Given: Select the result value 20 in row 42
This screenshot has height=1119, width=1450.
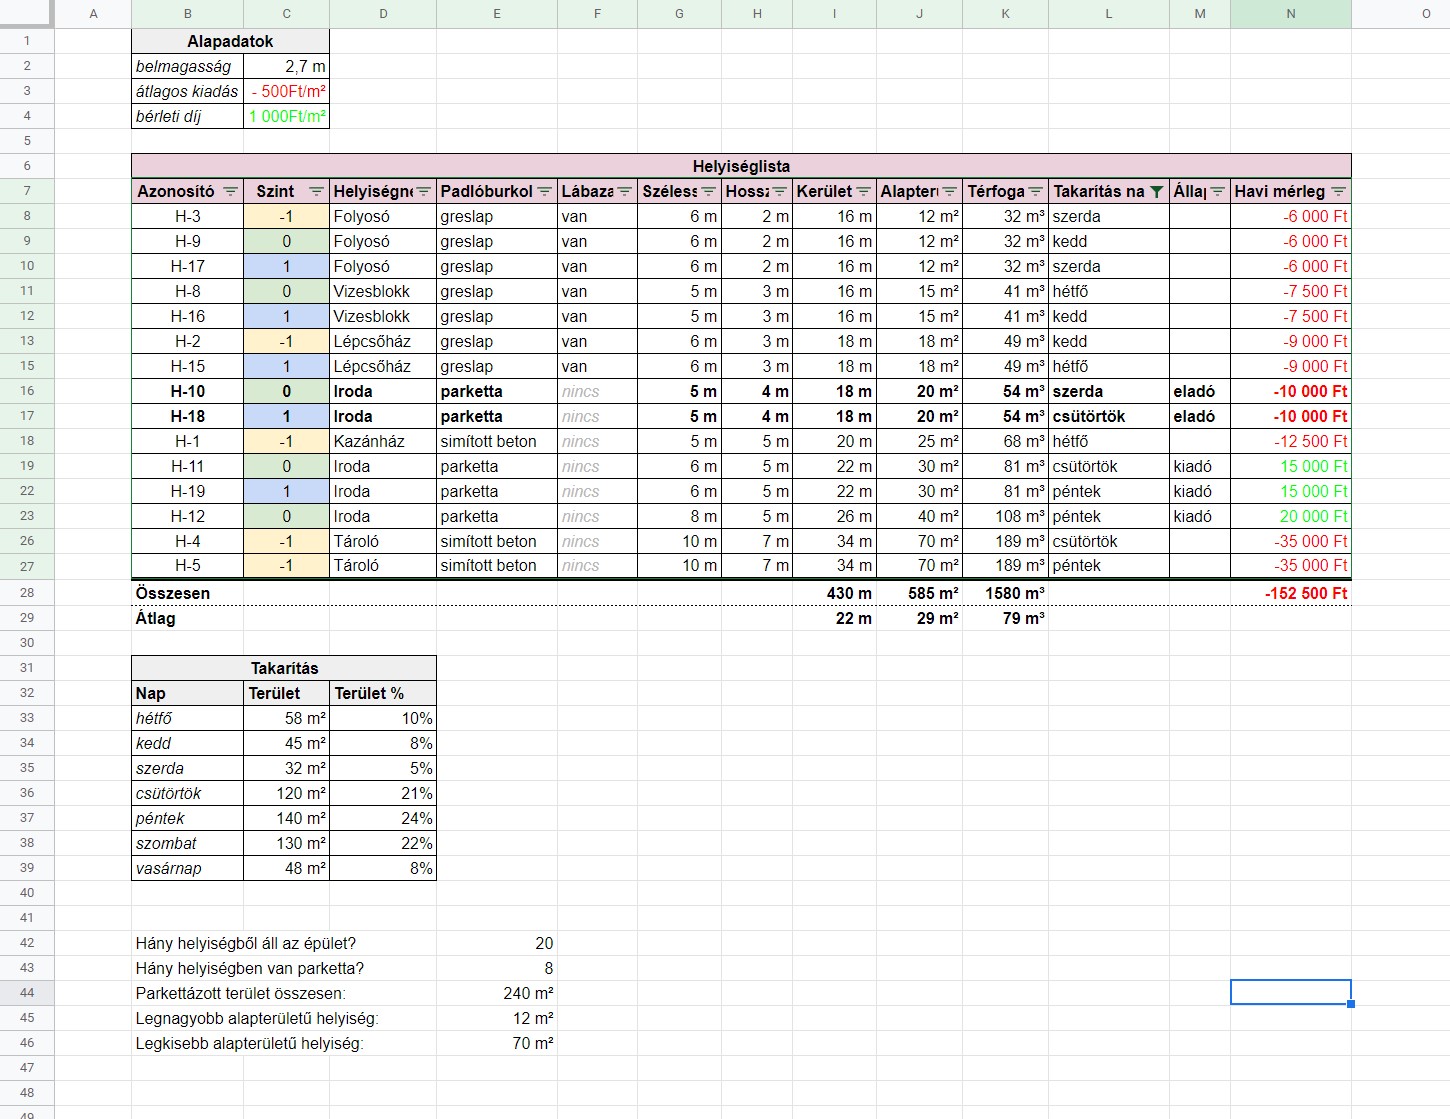Looking at the screenshot, I should tap(497, 943).
